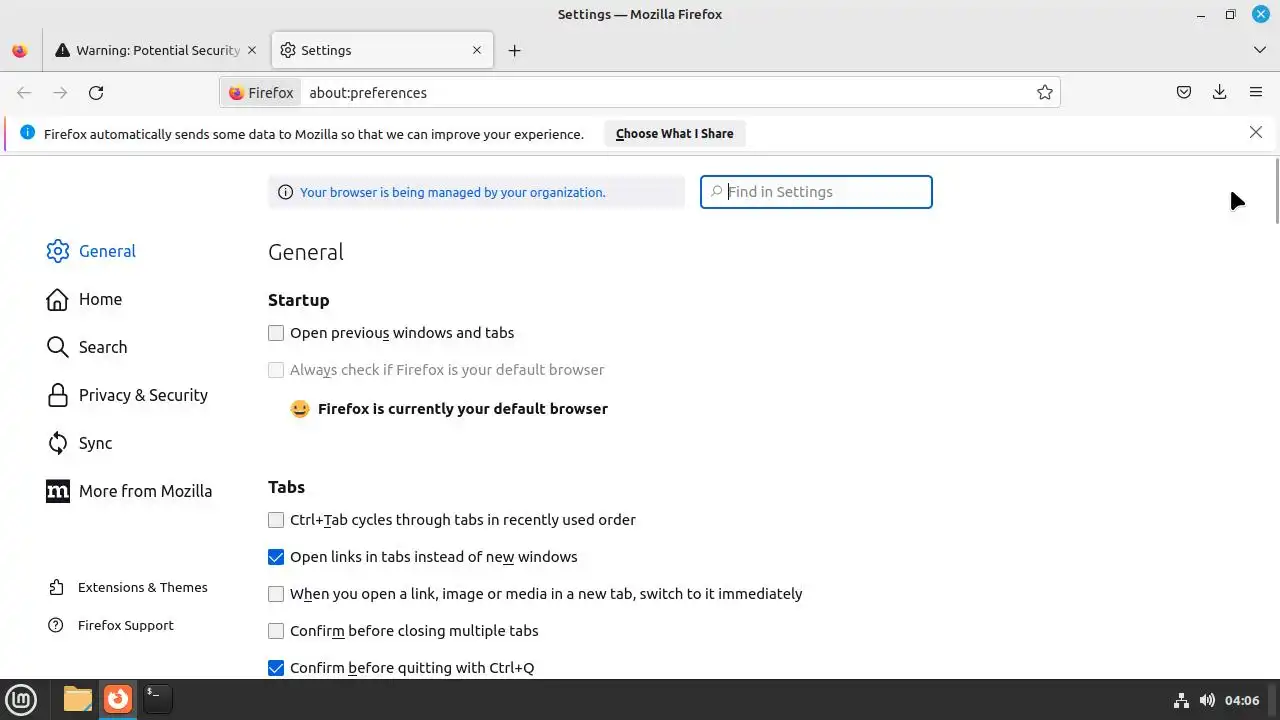
Task: Bookmark this page with star icon
Action: point(1045,93)
